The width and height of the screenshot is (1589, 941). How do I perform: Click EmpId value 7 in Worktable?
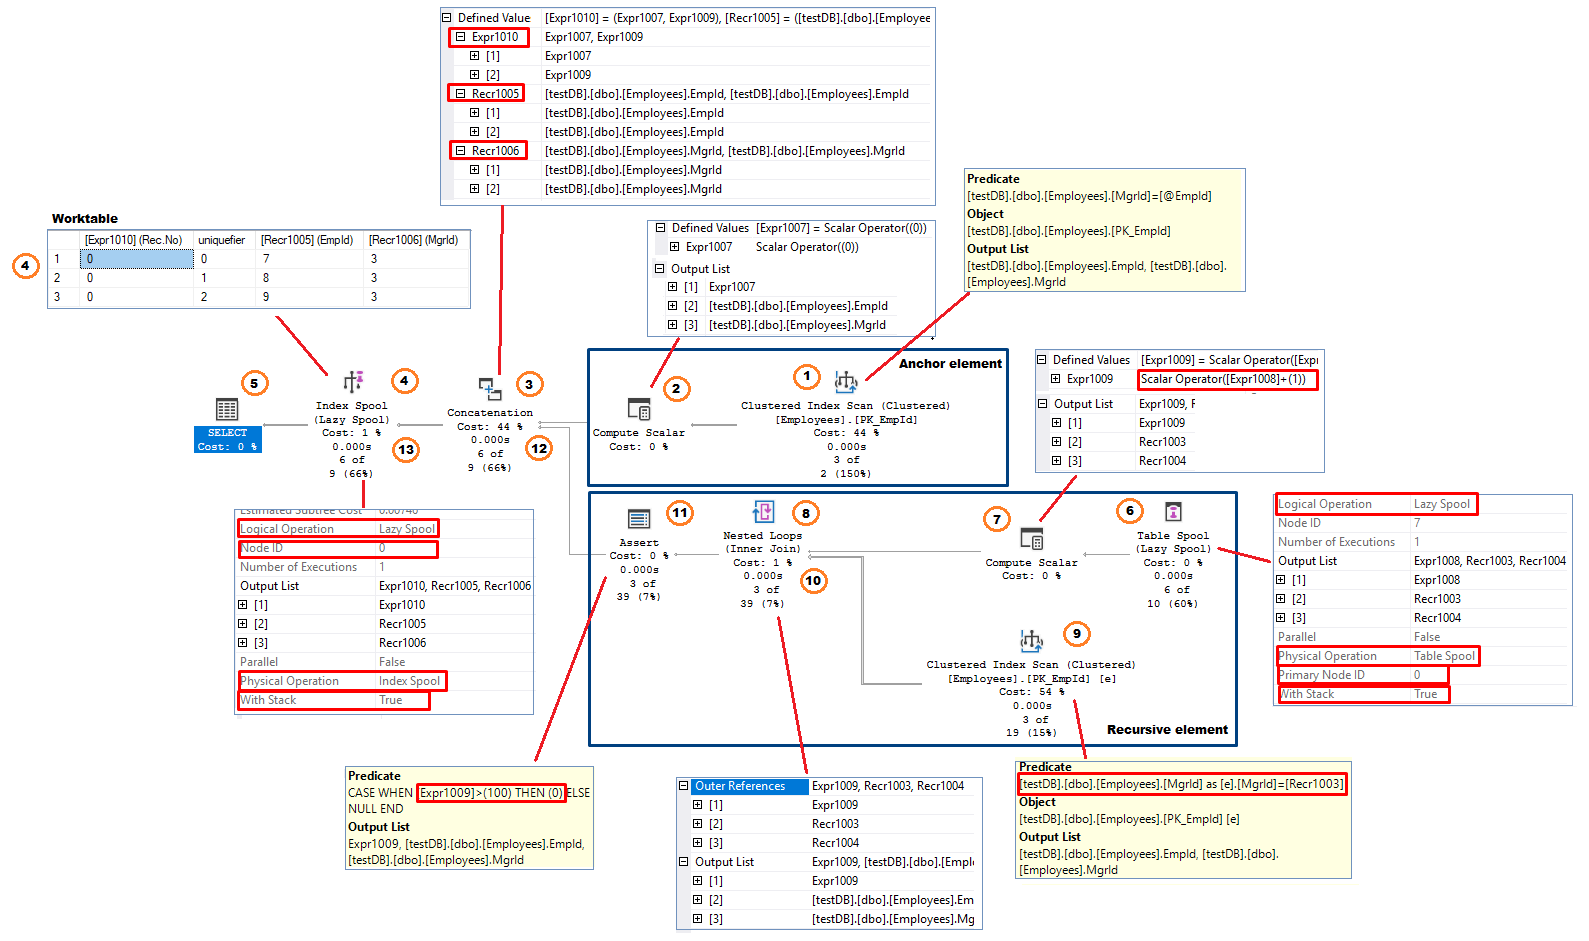(x=308, y=259)
